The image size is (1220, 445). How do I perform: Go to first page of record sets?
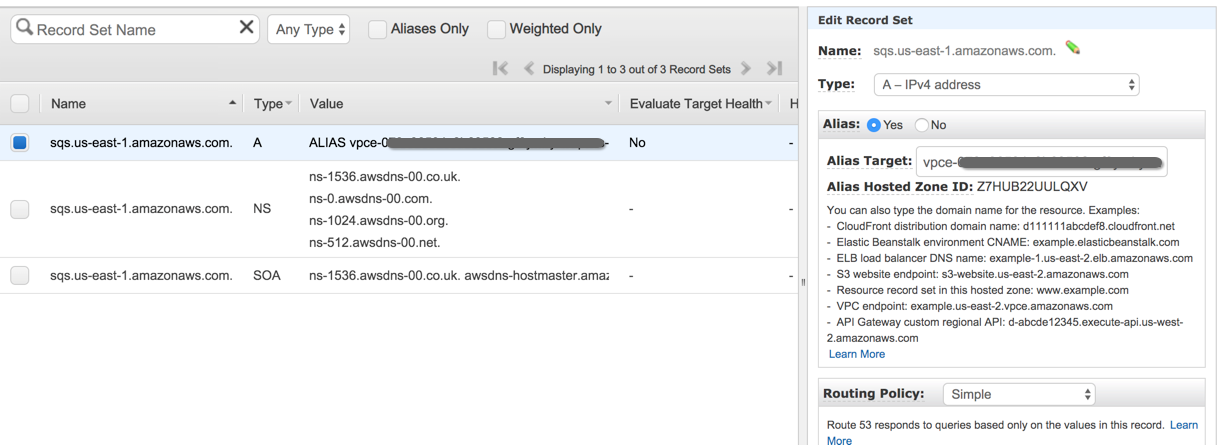pos(498,69)
